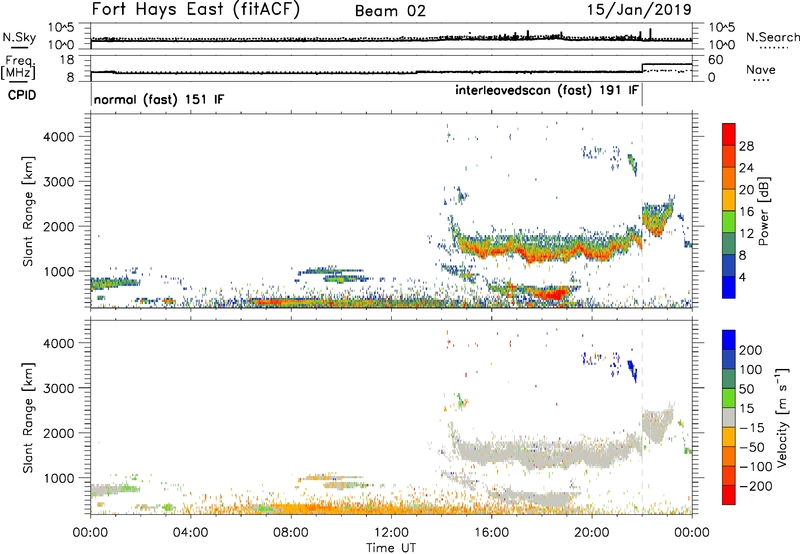Screen dimensions: 800x554
Task: Click the Freq. [MHz] axis label
Action: coord(18,67)
